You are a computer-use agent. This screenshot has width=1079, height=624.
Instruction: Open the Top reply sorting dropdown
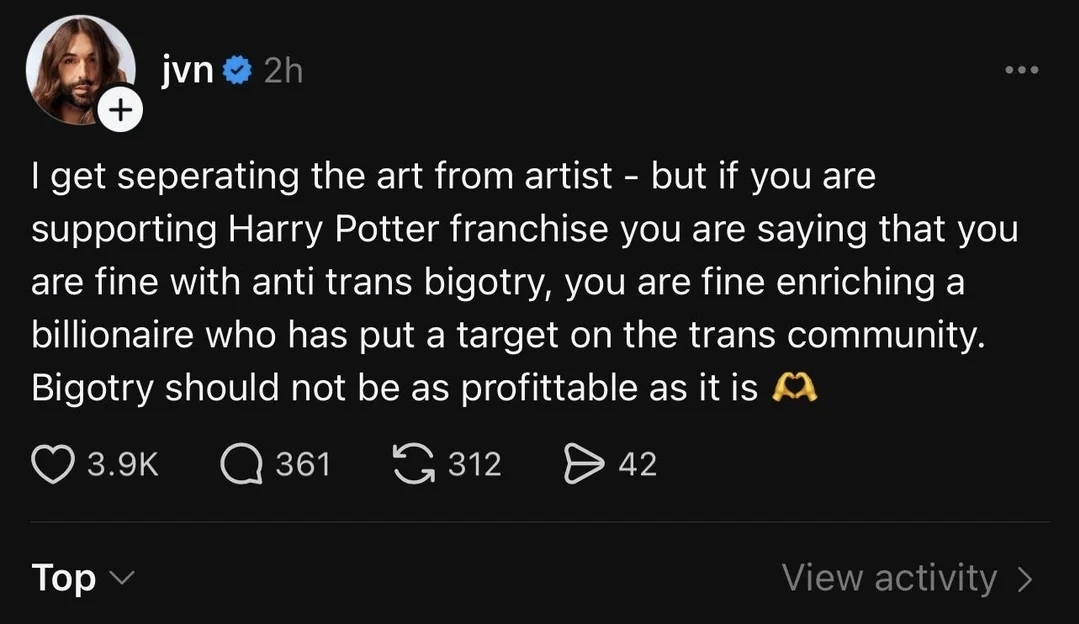[65, 578]
